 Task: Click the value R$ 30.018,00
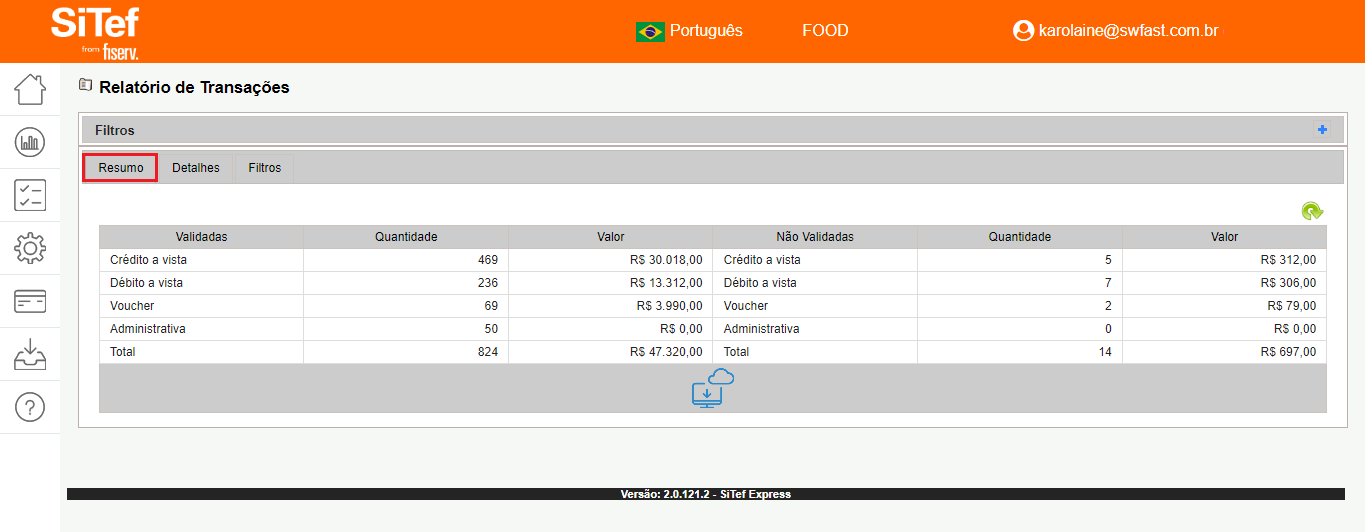[666, 260]
